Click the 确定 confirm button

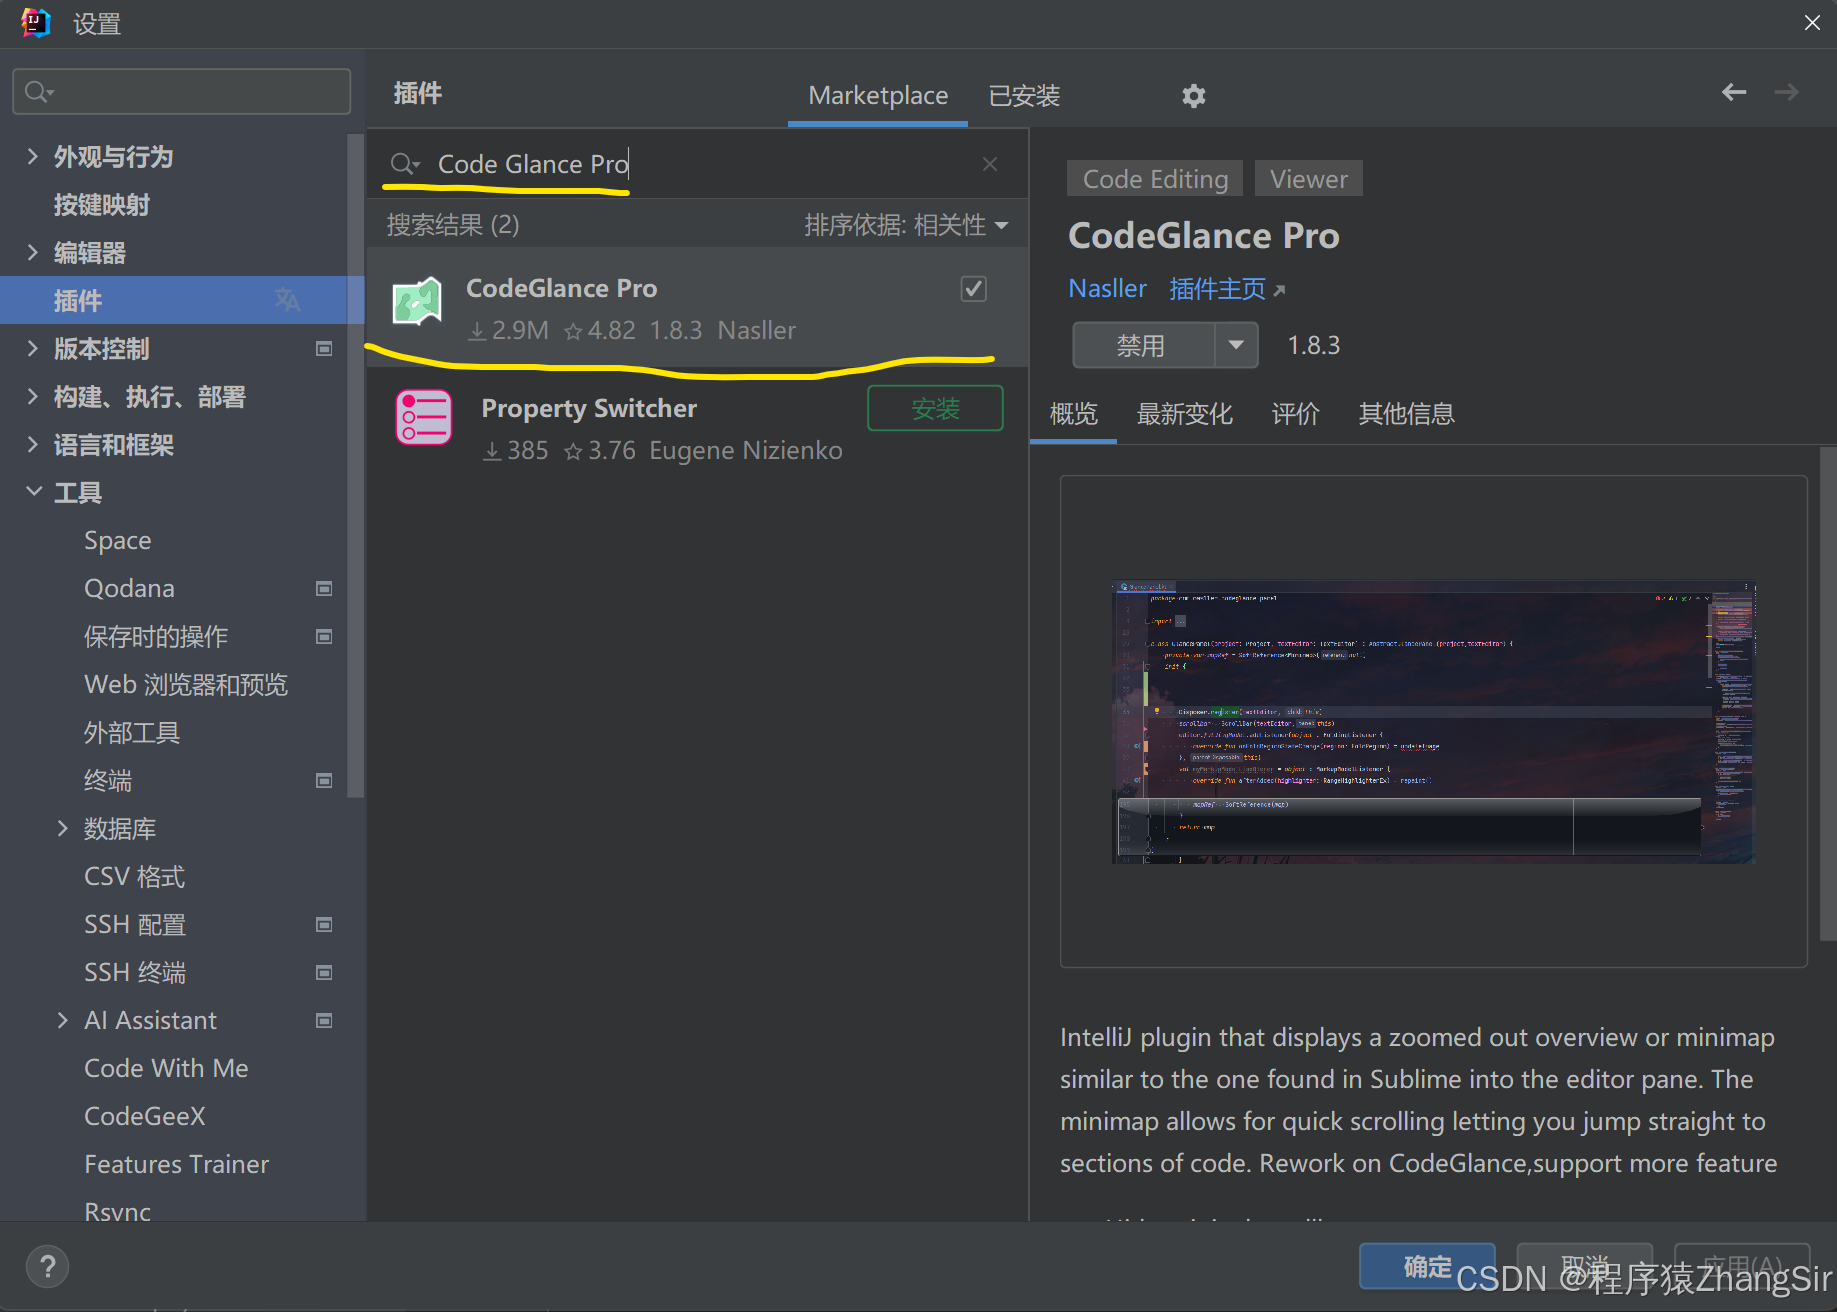coord(1427,1266)
